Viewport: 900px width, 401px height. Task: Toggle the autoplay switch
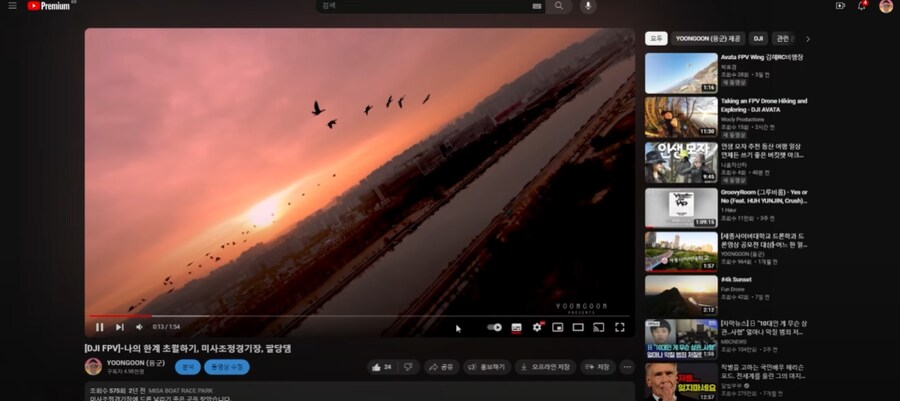tap(494, 327)
